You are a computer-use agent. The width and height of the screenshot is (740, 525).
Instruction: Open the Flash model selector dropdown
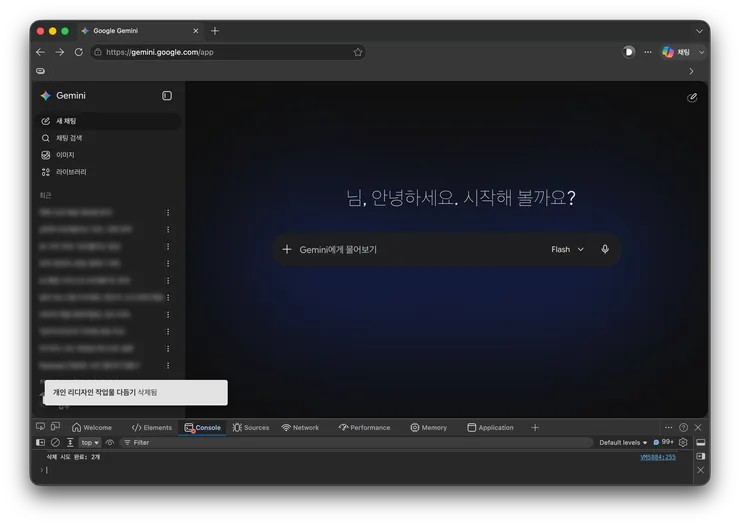[567, 249]
